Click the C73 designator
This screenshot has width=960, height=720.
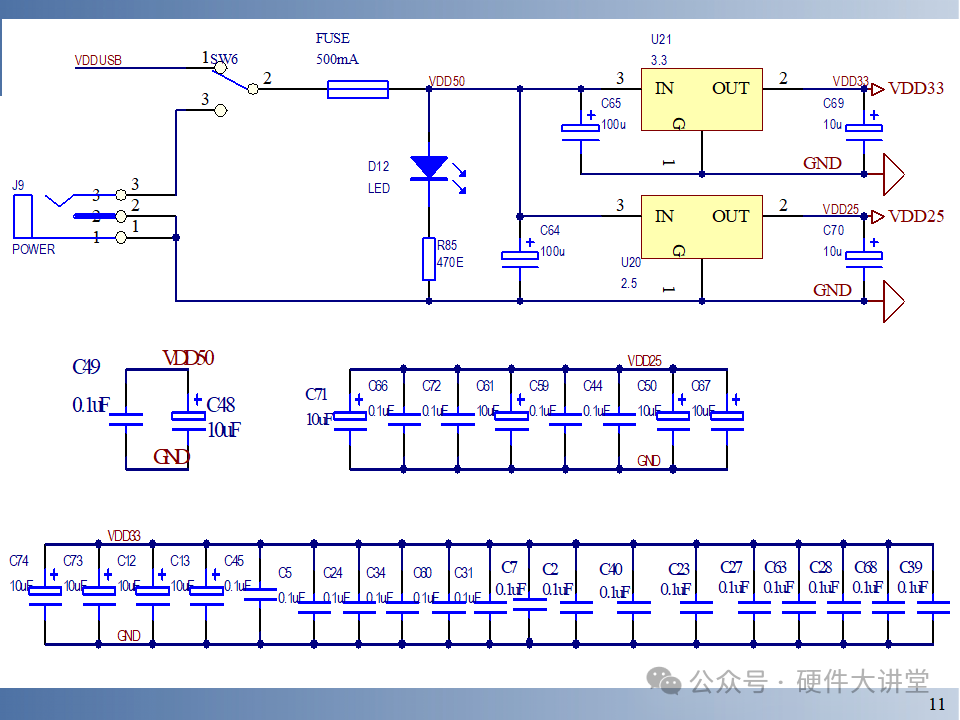pyautogui.click(x=73, y=561)
